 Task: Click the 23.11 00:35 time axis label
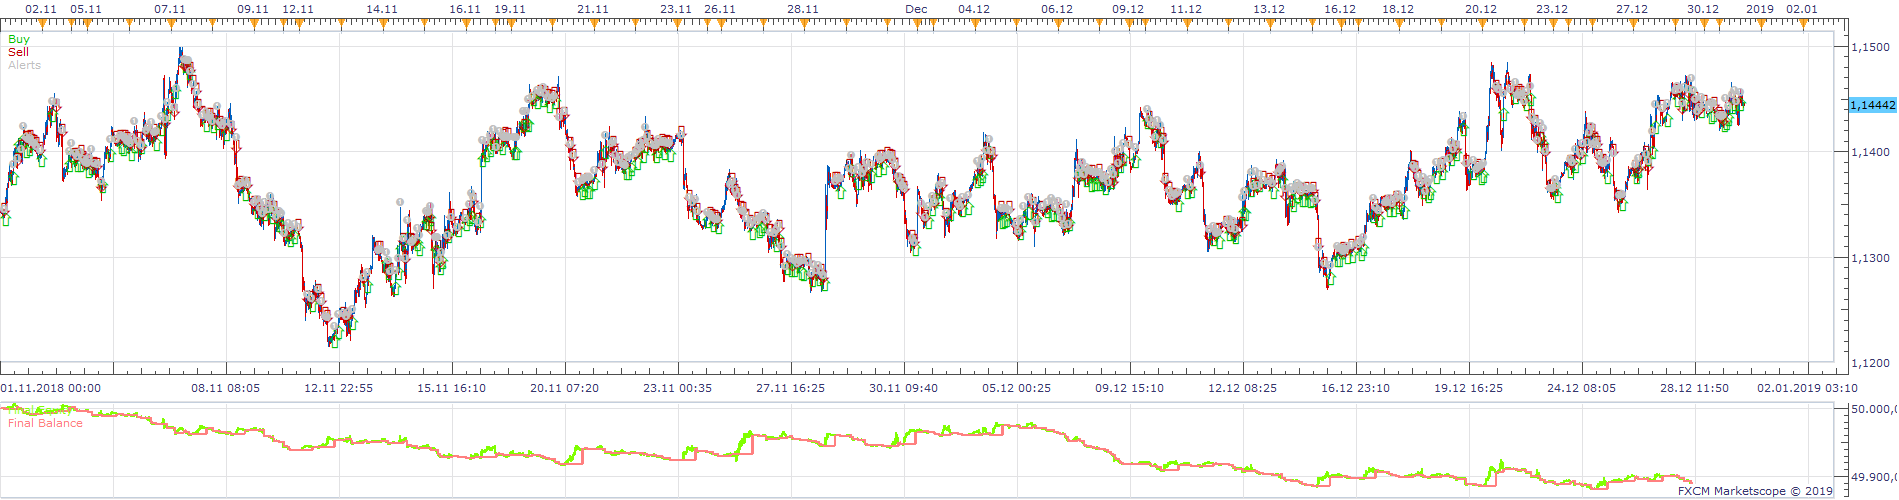678,388
